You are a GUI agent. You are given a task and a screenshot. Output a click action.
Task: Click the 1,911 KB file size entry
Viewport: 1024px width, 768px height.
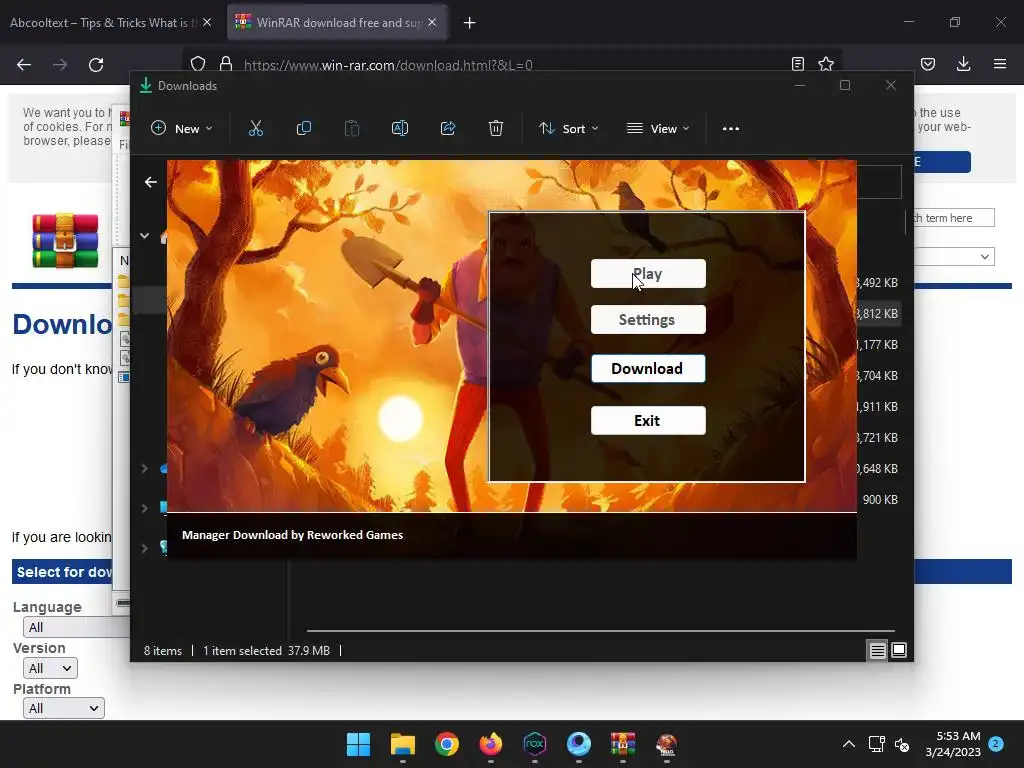point(877,406)
